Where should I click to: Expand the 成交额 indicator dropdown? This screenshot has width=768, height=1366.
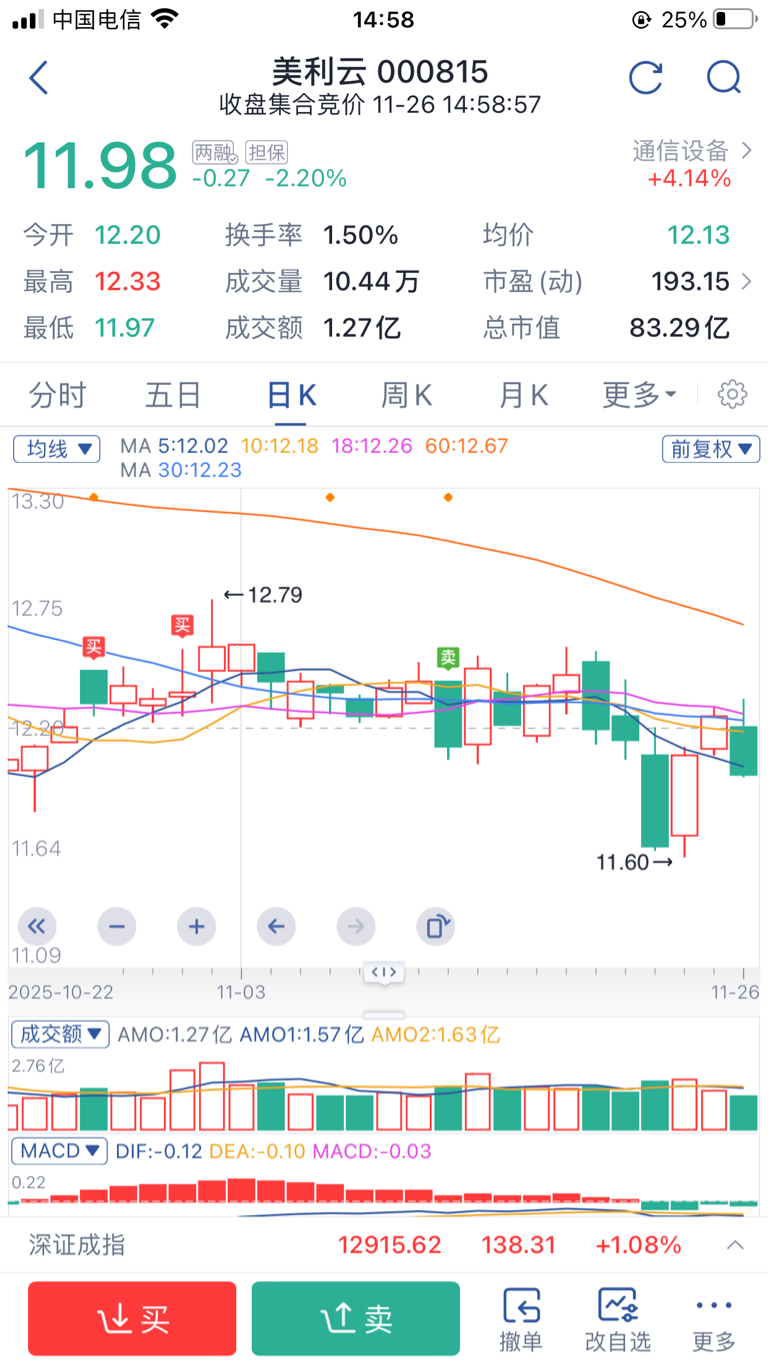[60, 1034]
